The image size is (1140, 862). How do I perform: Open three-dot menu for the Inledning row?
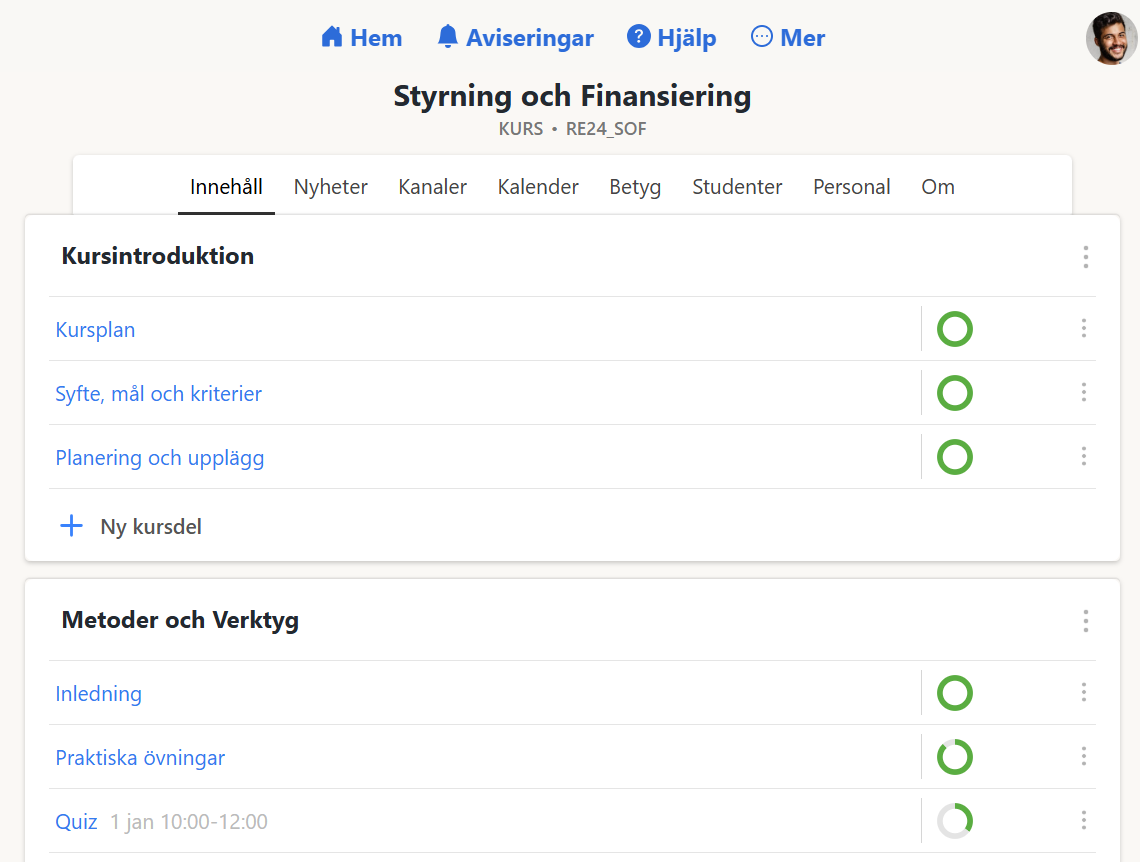point(1083,693)
